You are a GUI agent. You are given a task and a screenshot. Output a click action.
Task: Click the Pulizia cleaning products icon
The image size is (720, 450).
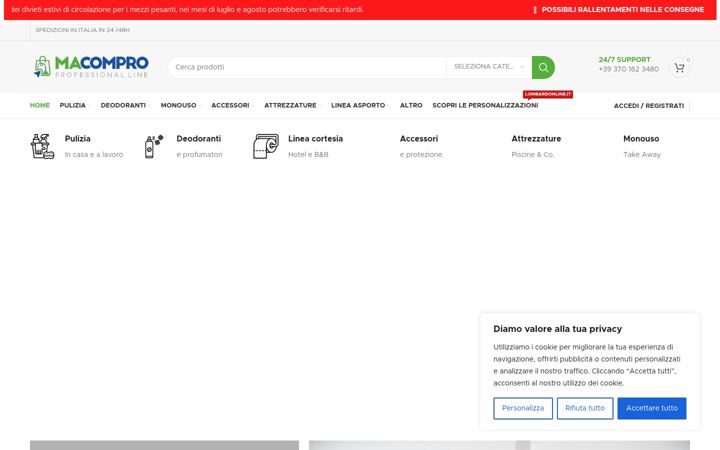click(x=42, y=146)
